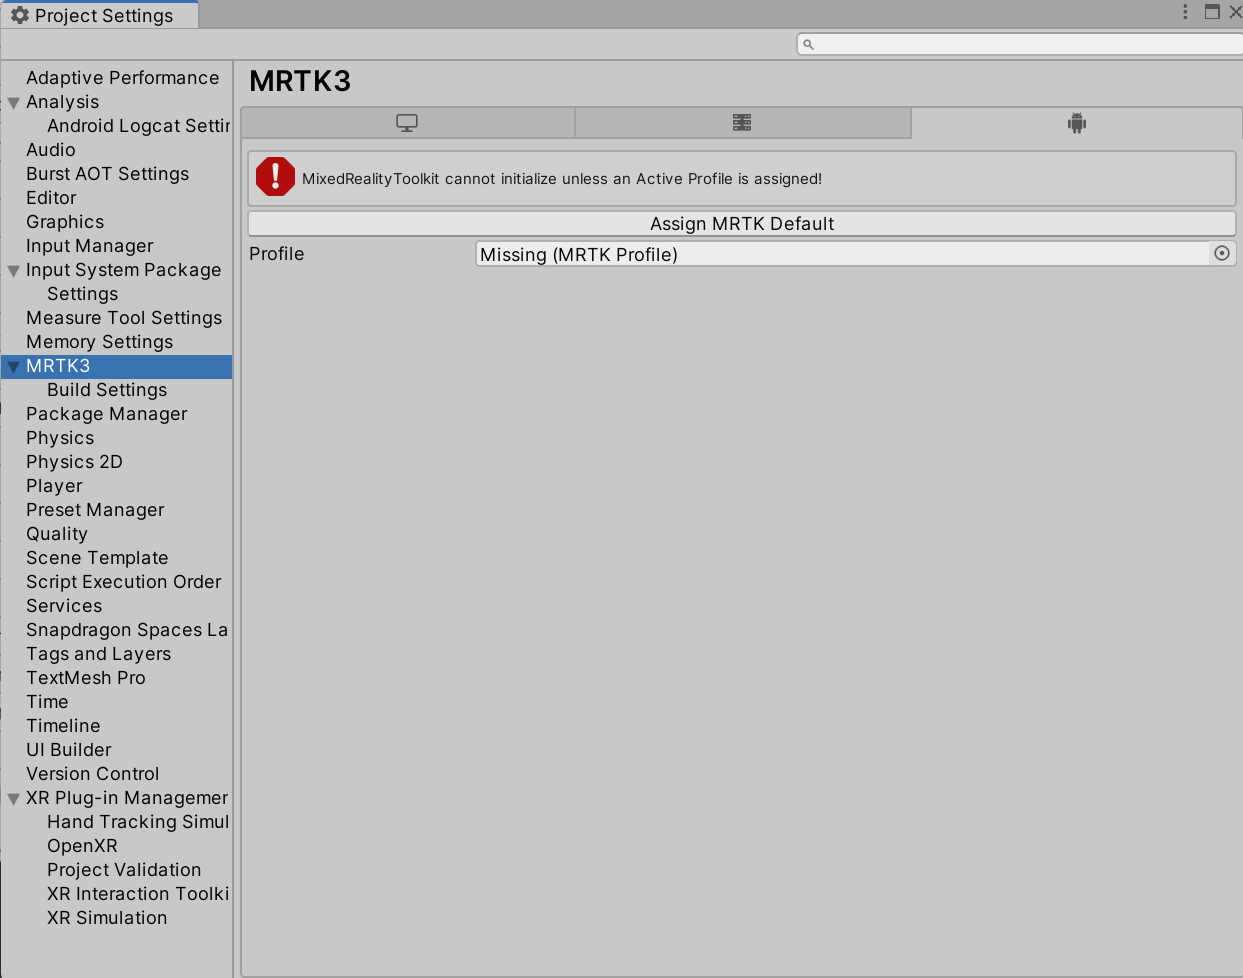Open Build Settings under MRTK3
The height and width of the screenshot is (978, 1243).
(107, 390)
